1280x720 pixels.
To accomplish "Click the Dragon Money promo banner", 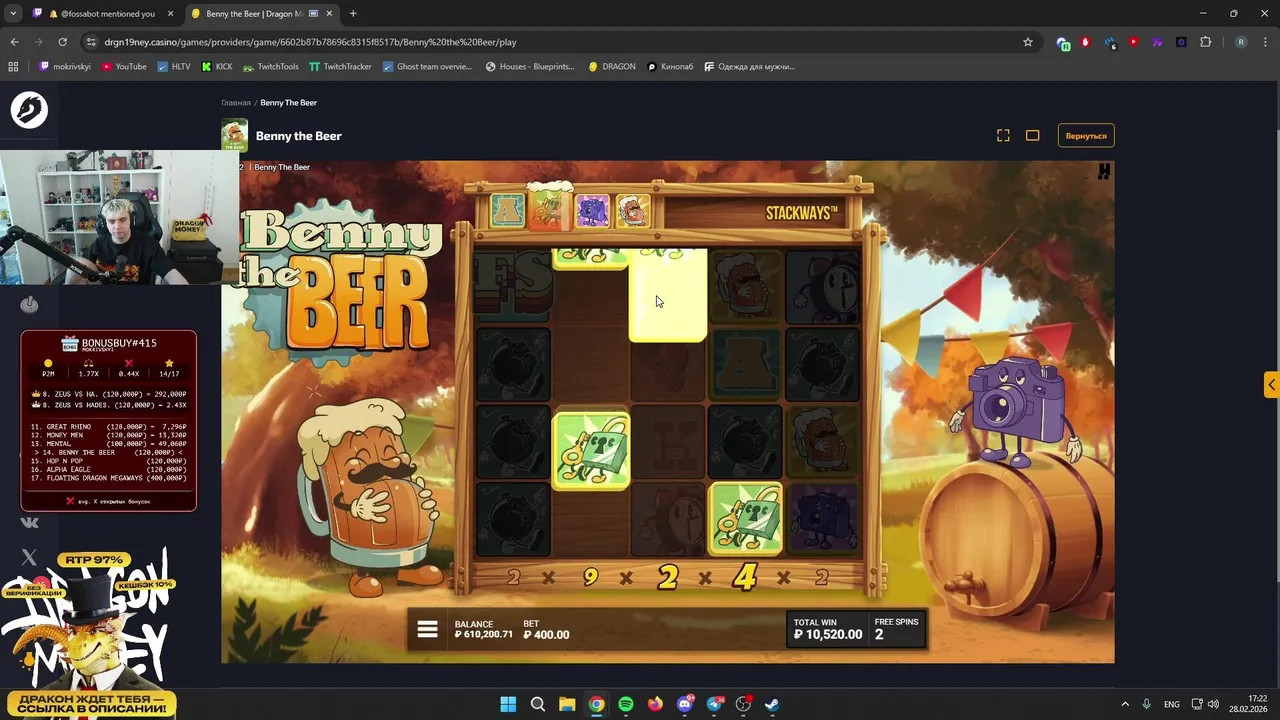I will [x=90, y=632].
